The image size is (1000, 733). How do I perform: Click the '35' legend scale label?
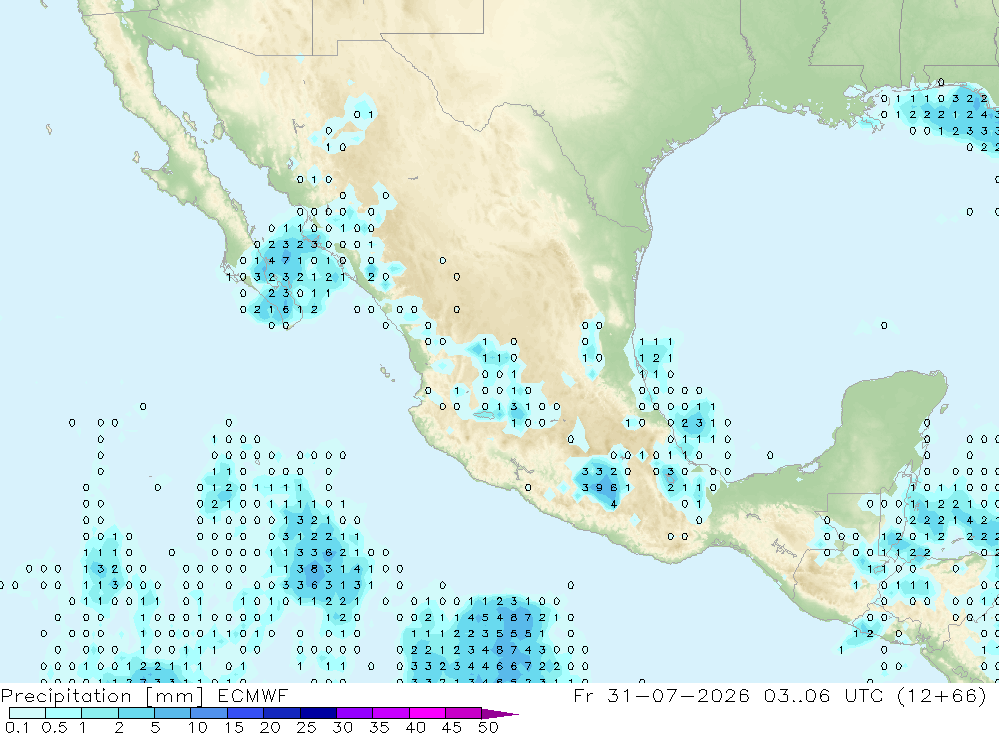click(x=379, y=727)
